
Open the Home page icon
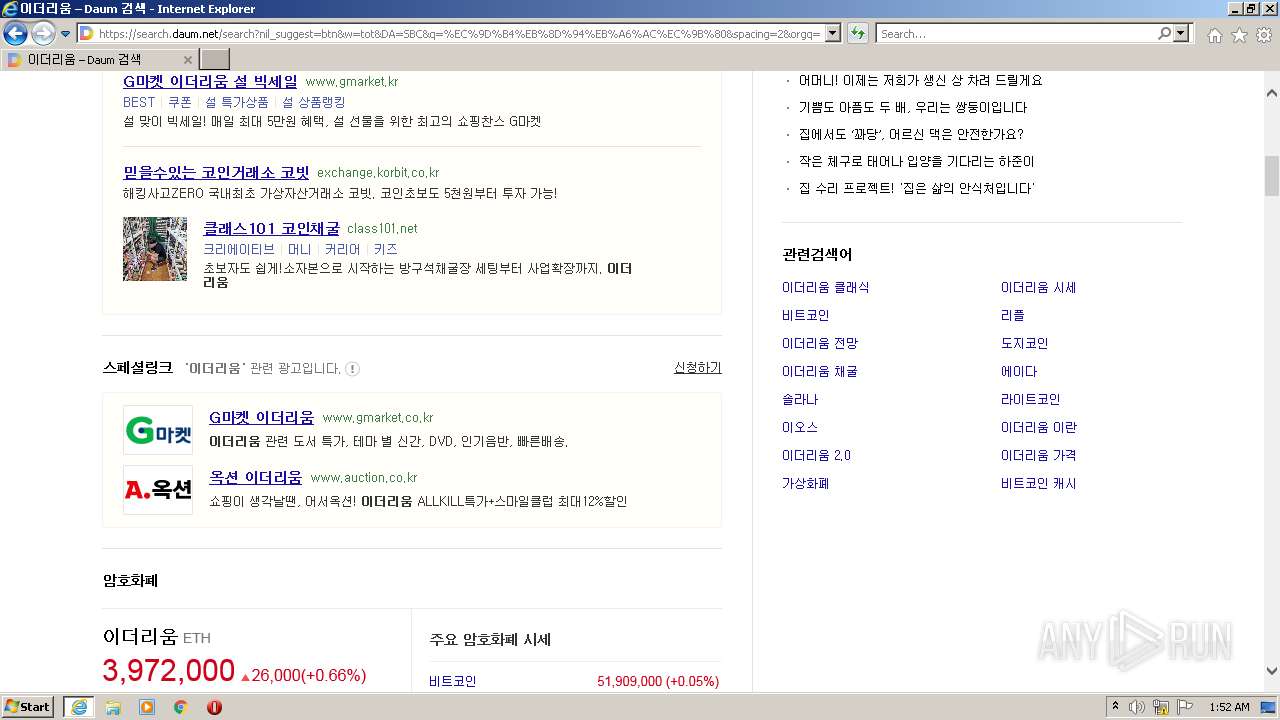tap(1214, 35)
